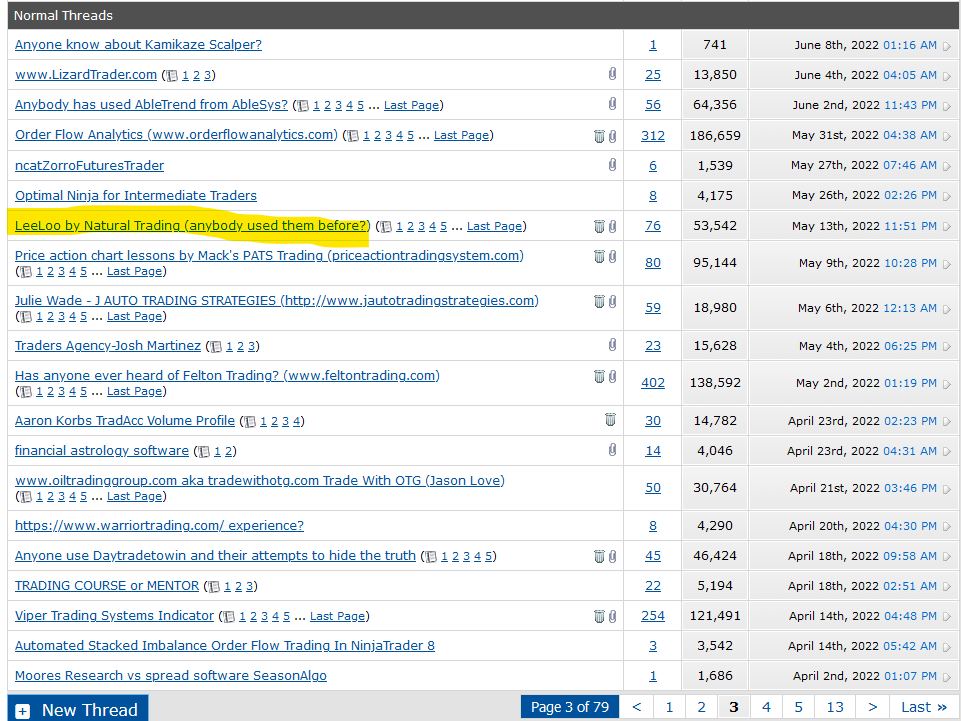This screenshot has width=961, height=721.
Task: Click multi-page icon beside Aaron Korbs TradAcc Volume Profile
Action: coord(249,422)
